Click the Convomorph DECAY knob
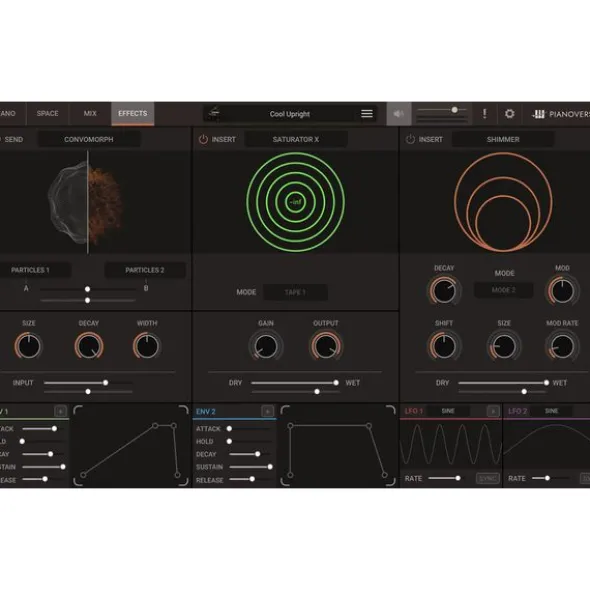 (x=89, y=346)
